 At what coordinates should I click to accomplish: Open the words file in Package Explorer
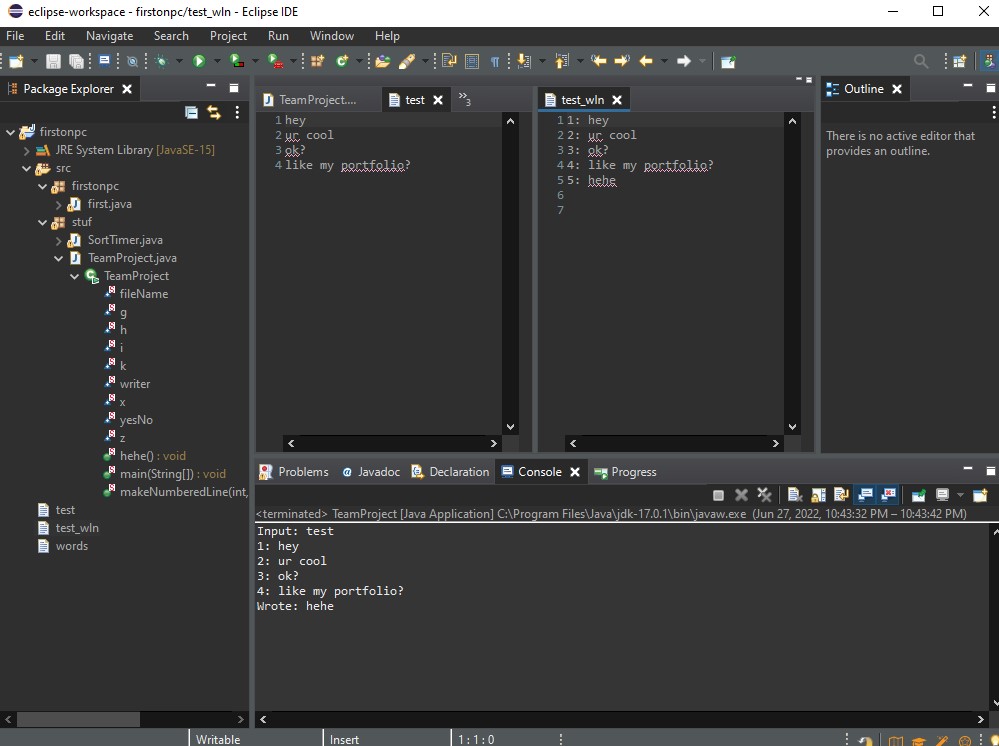point(71,546)
